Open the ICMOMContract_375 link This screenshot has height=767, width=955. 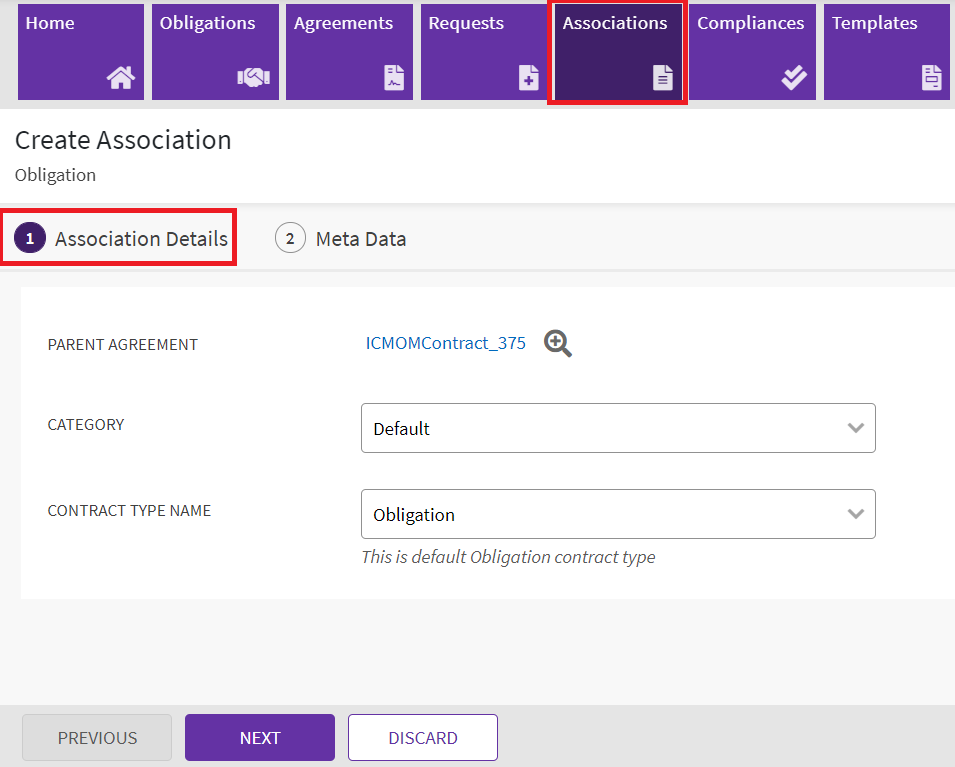pos(445,343)
